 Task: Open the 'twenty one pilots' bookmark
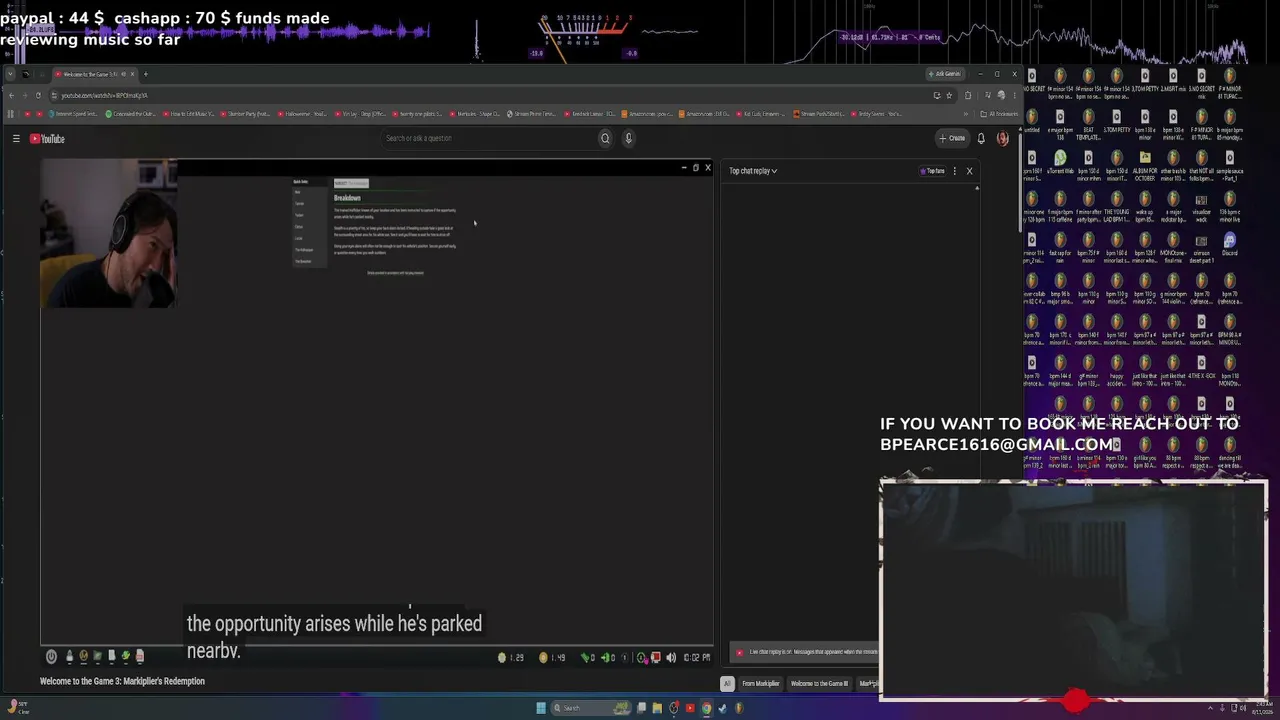coord(420,114)
